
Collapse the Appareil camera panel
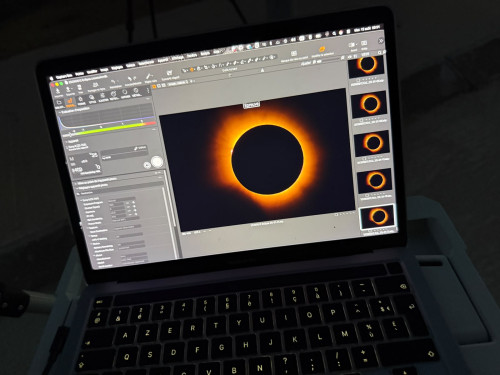66,142
